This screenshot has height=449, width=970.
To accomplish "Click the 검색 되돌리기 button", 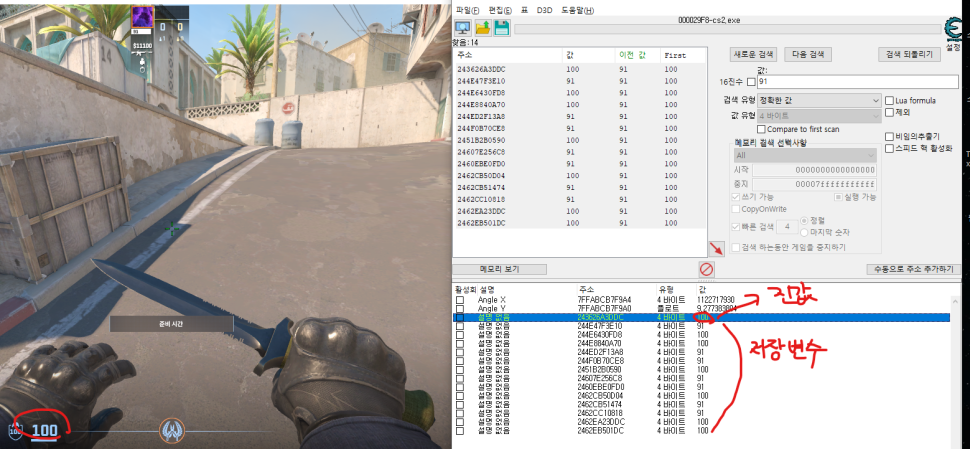I will point(909,54).
